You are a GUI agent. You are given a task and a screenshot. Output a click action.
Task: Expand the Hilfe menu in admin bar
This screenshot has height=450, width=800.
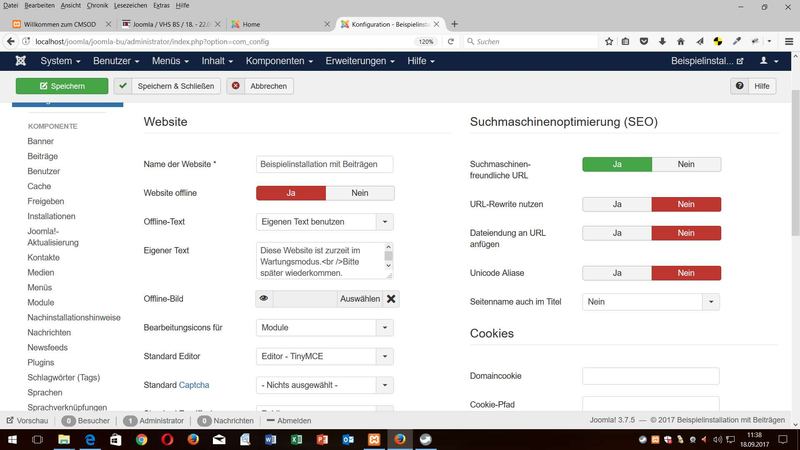pyautogui.click(x=421, y=61)
